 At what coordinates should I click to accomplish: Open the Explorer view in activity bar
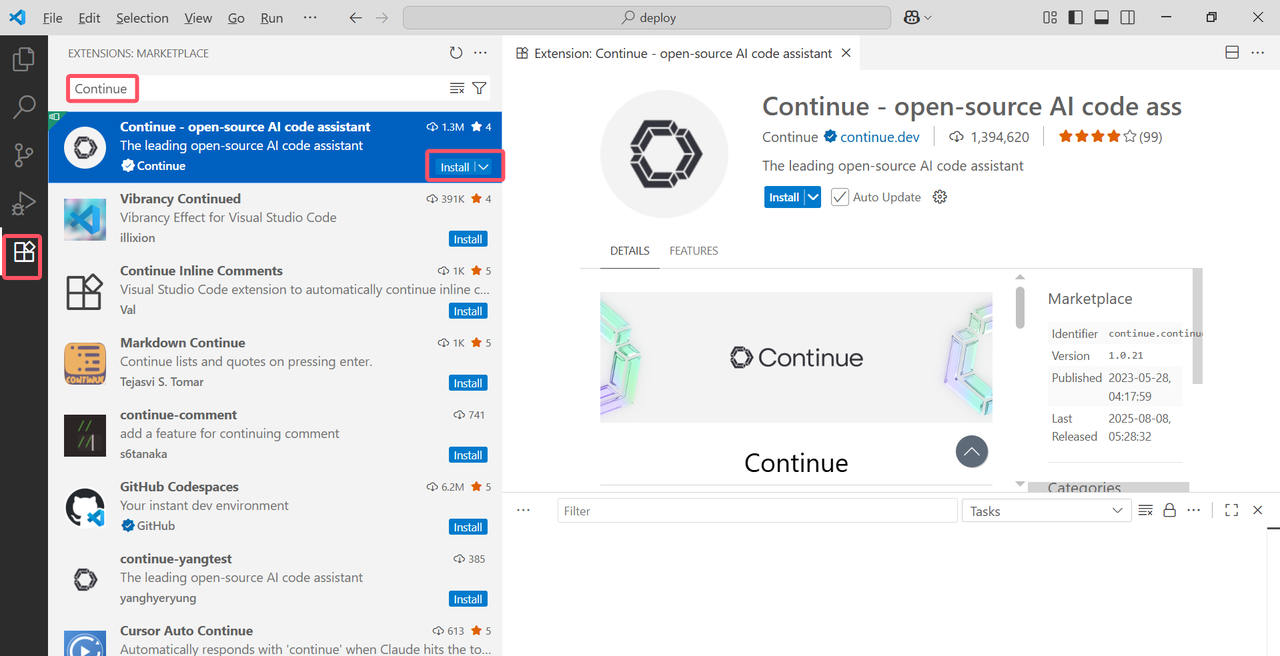[23, 59]
